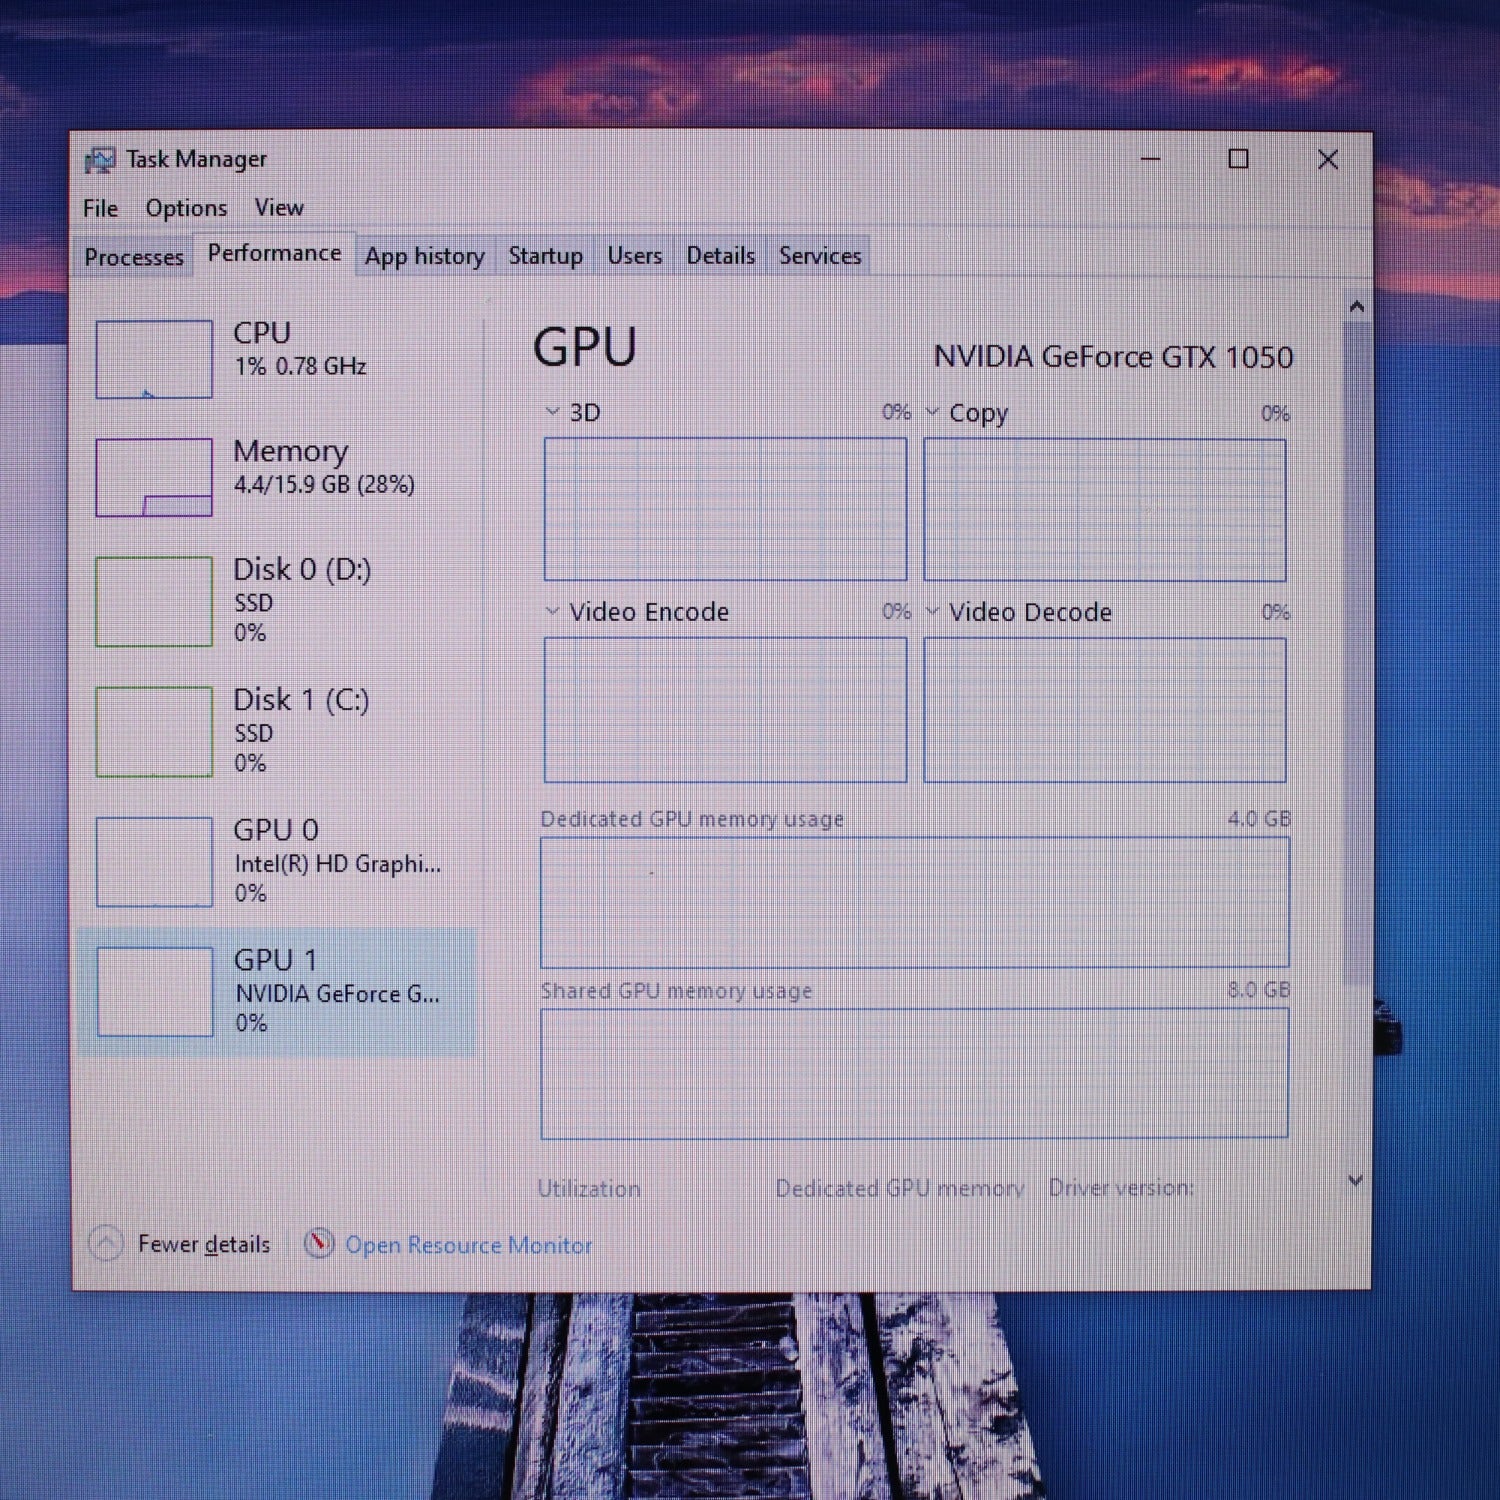The image size is (1500, 1500).
Task: Click the Shared GPU memory usage graph
Action: (915, 1073)
